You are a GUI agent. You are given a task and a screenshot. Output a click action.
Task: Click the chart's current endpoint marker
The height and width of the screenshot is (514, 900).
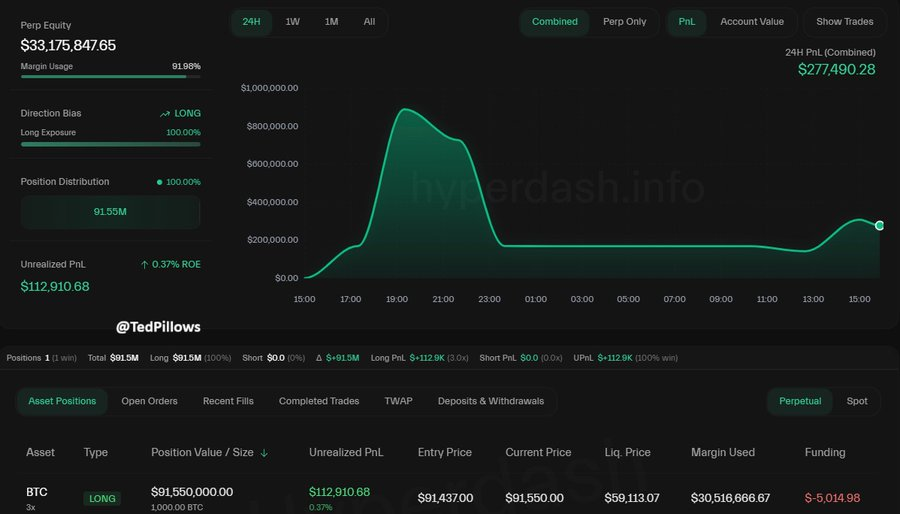pyautogui.click(x=879, y=226)
